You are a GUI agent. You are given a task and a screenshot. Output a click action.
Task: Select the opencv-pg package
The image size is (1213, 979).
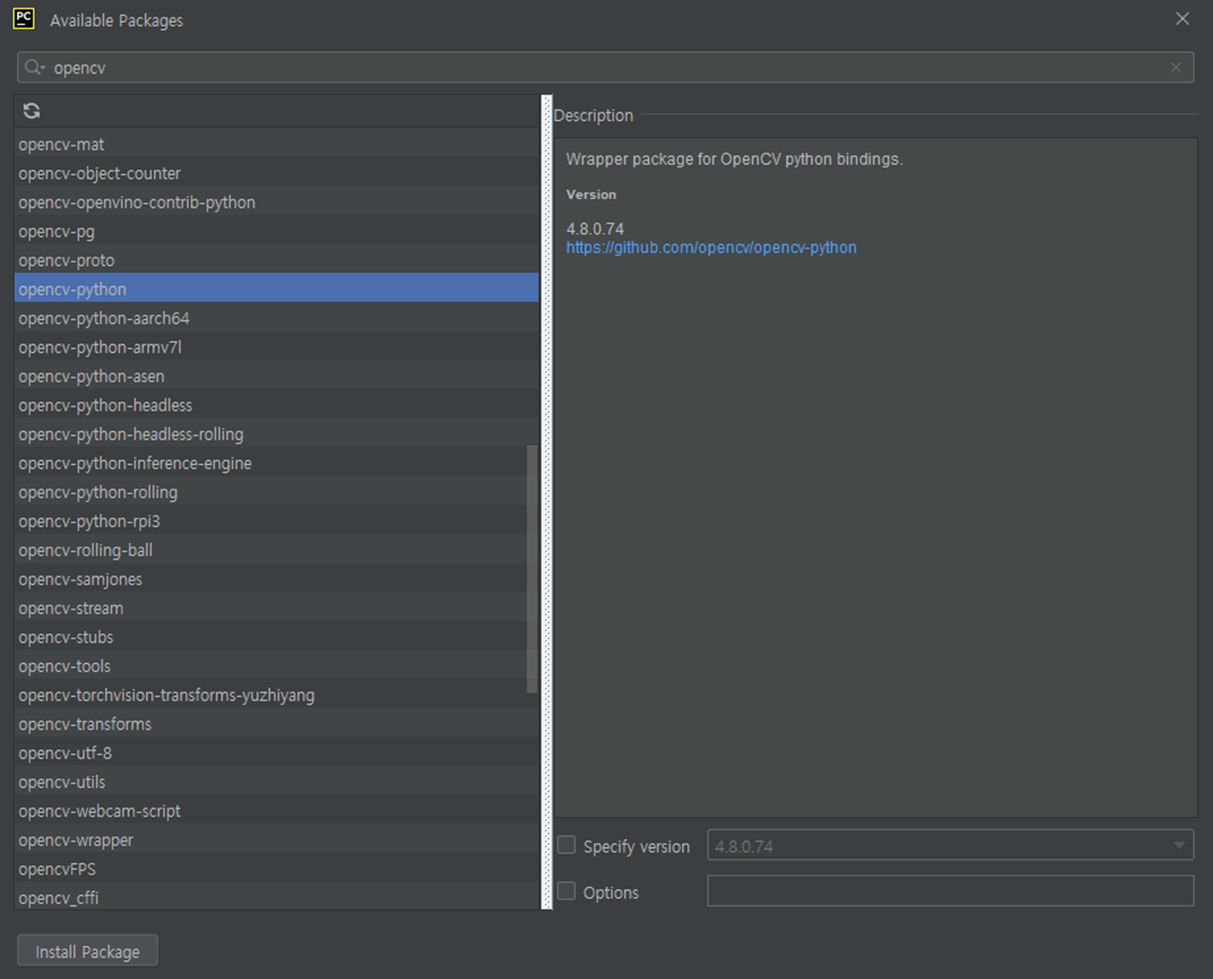[x=277, y=231]
